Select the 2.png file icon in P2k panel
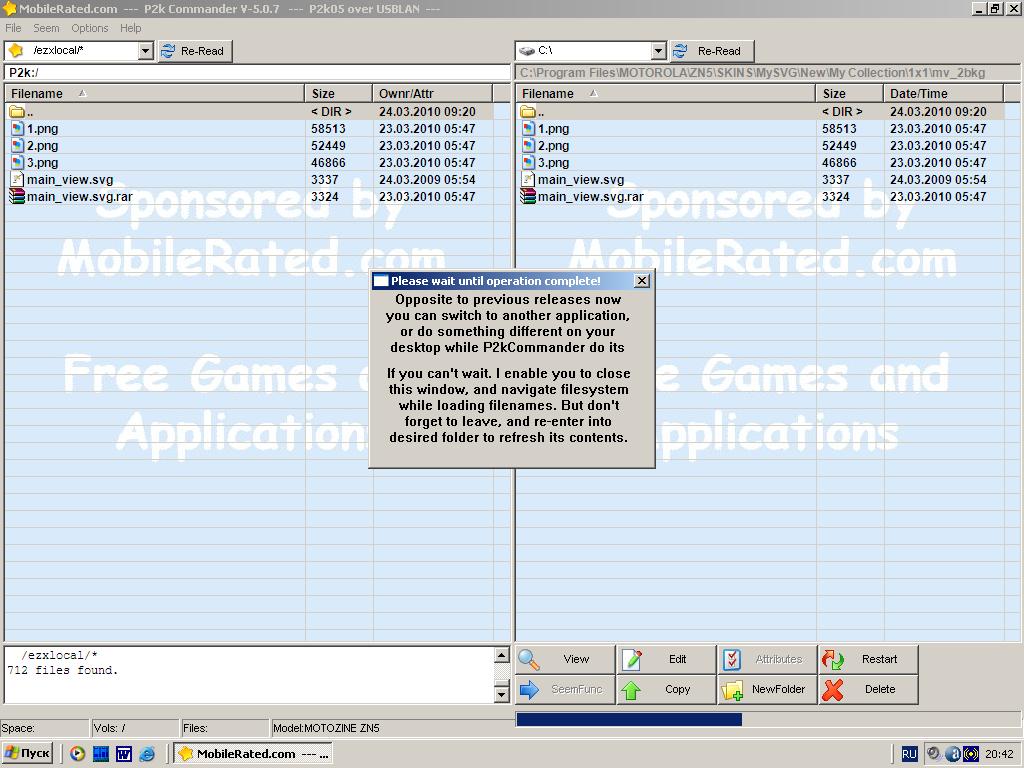 click(18, 146)
